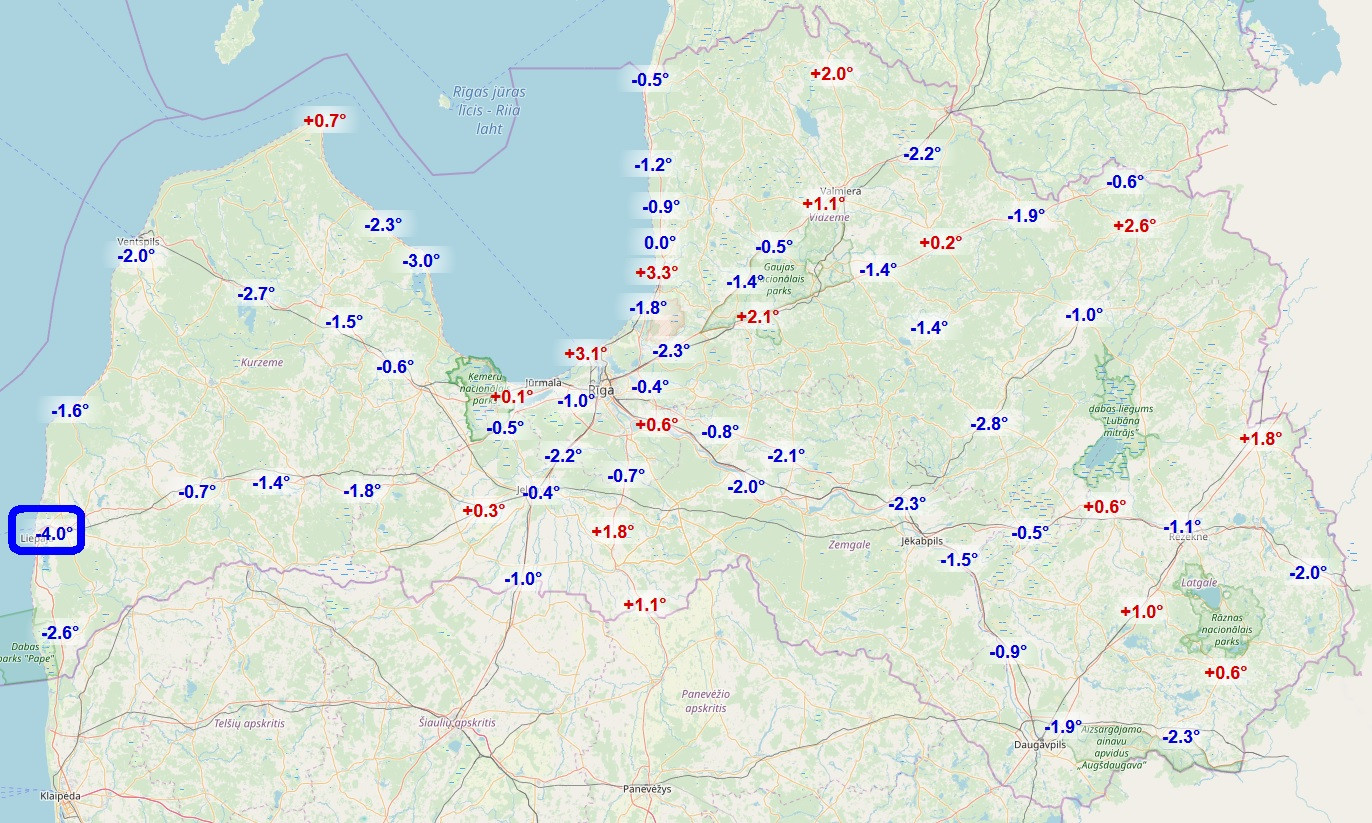Click the Panevėžys city label
Screen dimensions: 1372x823
(646, 789)
